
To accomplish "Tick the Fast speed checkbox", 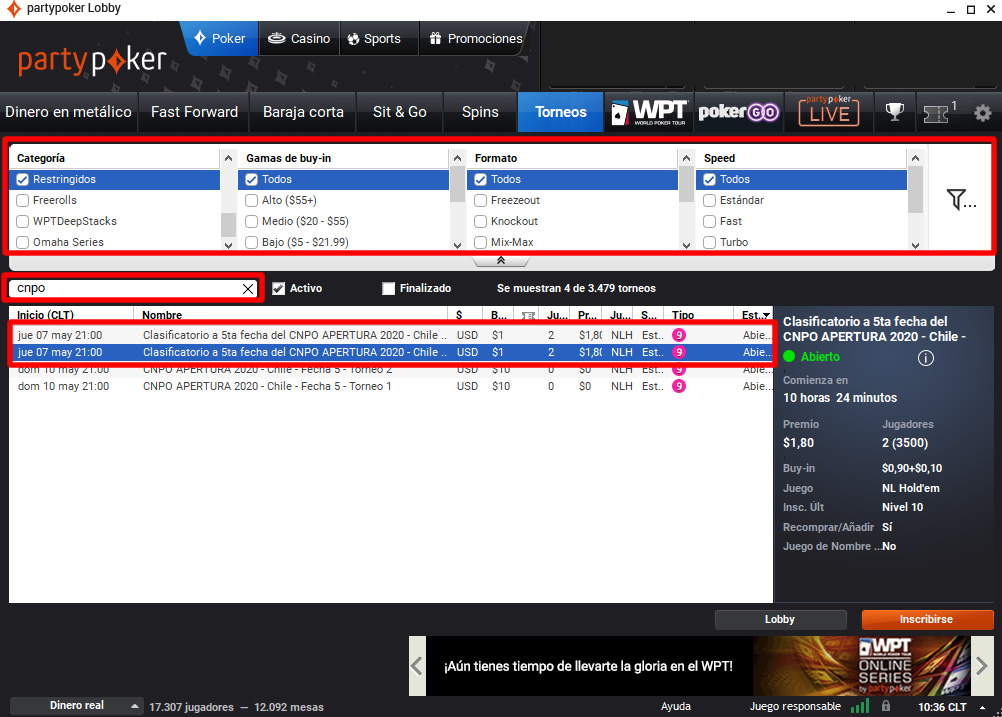I will [x=709, y=222].
